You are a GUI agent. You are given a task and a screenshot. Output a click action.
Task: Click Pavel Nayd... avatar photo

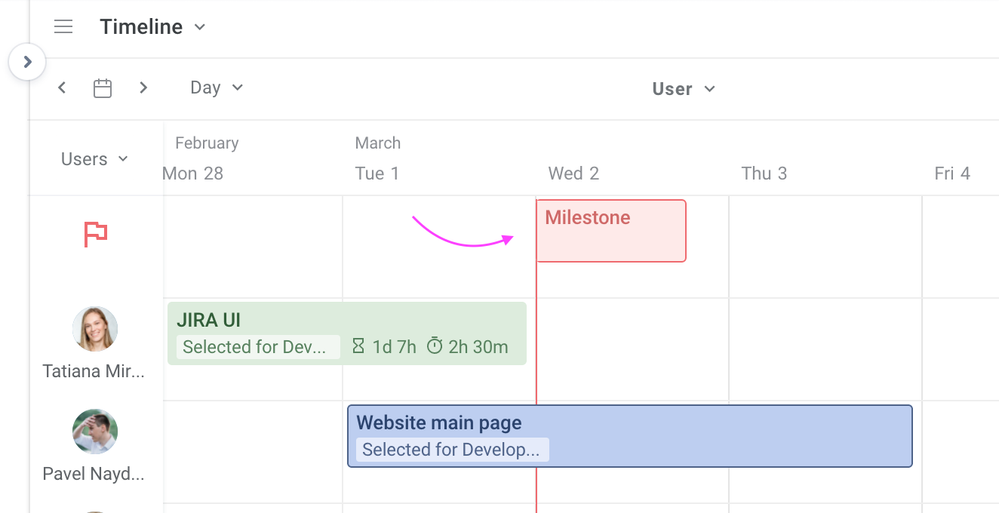(95, 431)
